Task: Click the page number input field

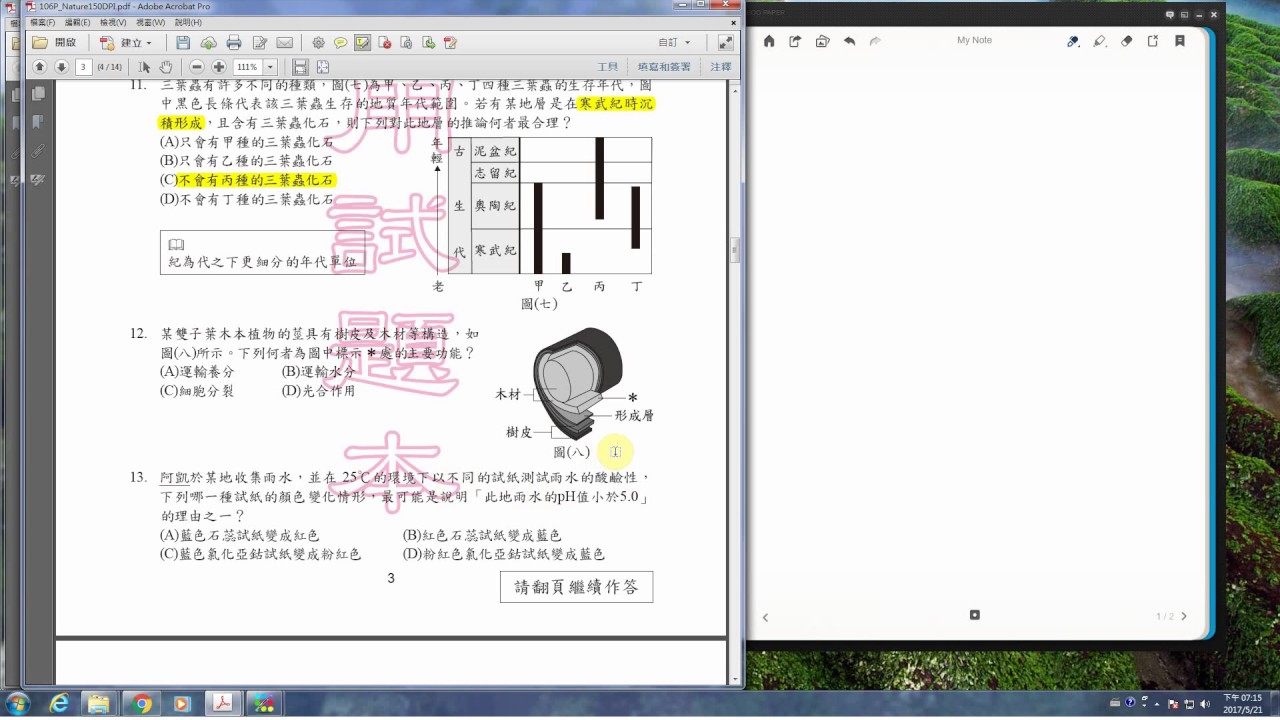Action: point(83,67)
